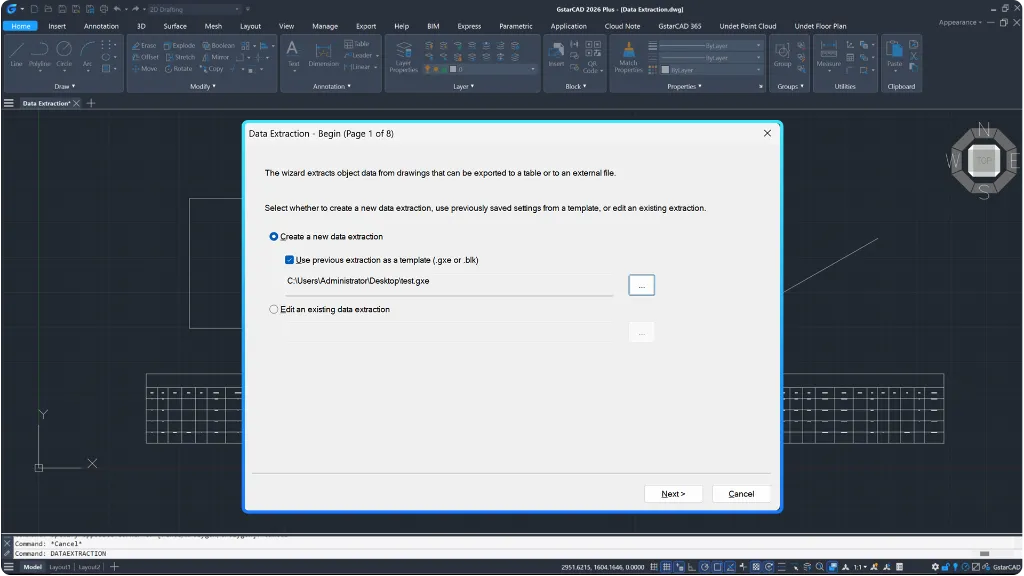Select the Circle tool
The image size is (1024, 576).
coord(64,54)
